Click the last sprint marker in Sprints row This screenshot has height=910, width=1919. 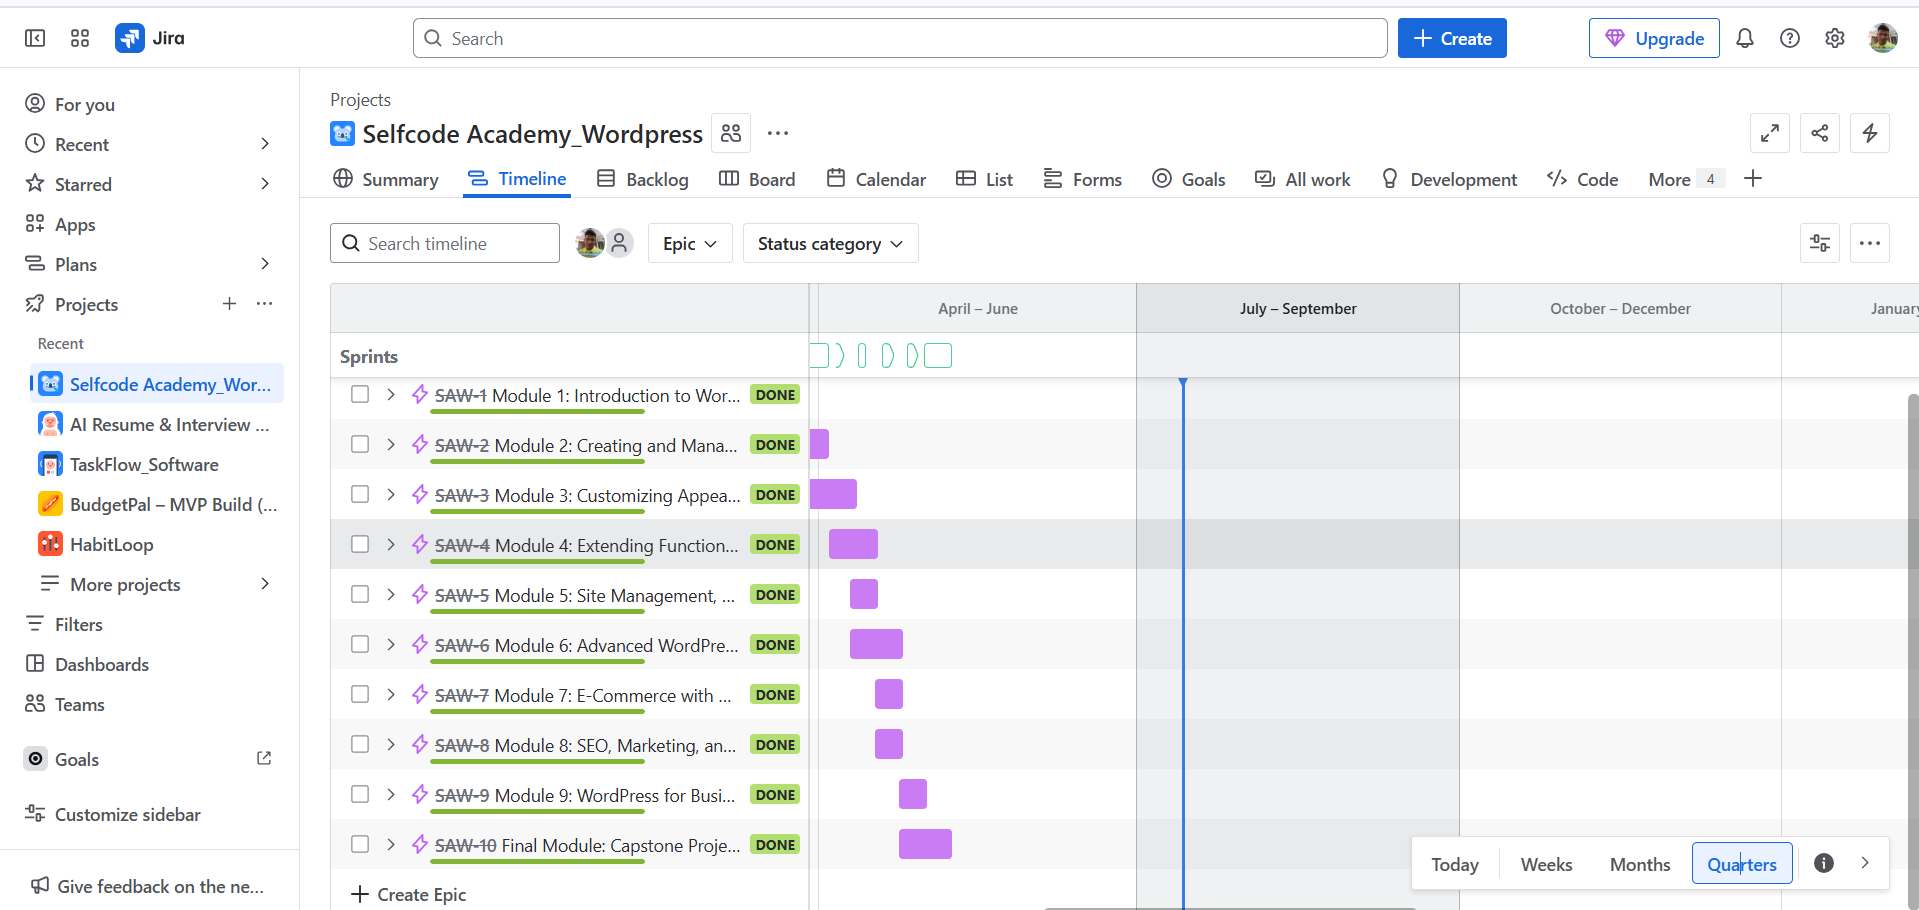click(938, 355)
